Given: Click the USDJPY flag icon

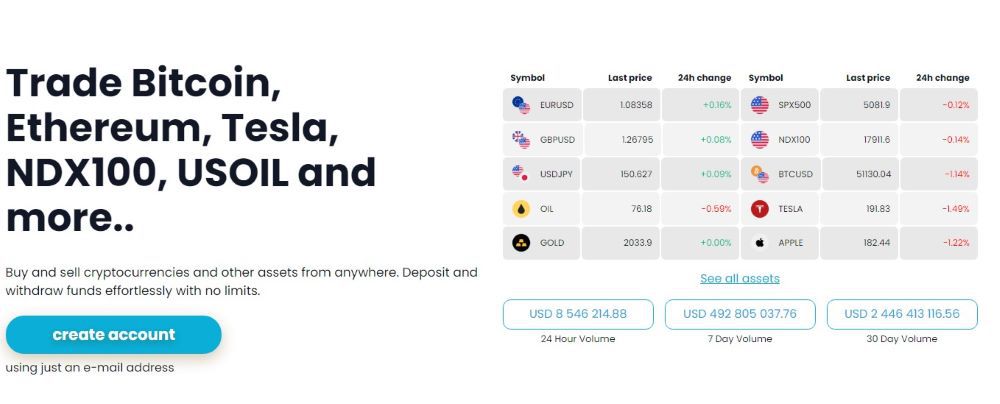Looking at the screenshot, I should point(521,174).
